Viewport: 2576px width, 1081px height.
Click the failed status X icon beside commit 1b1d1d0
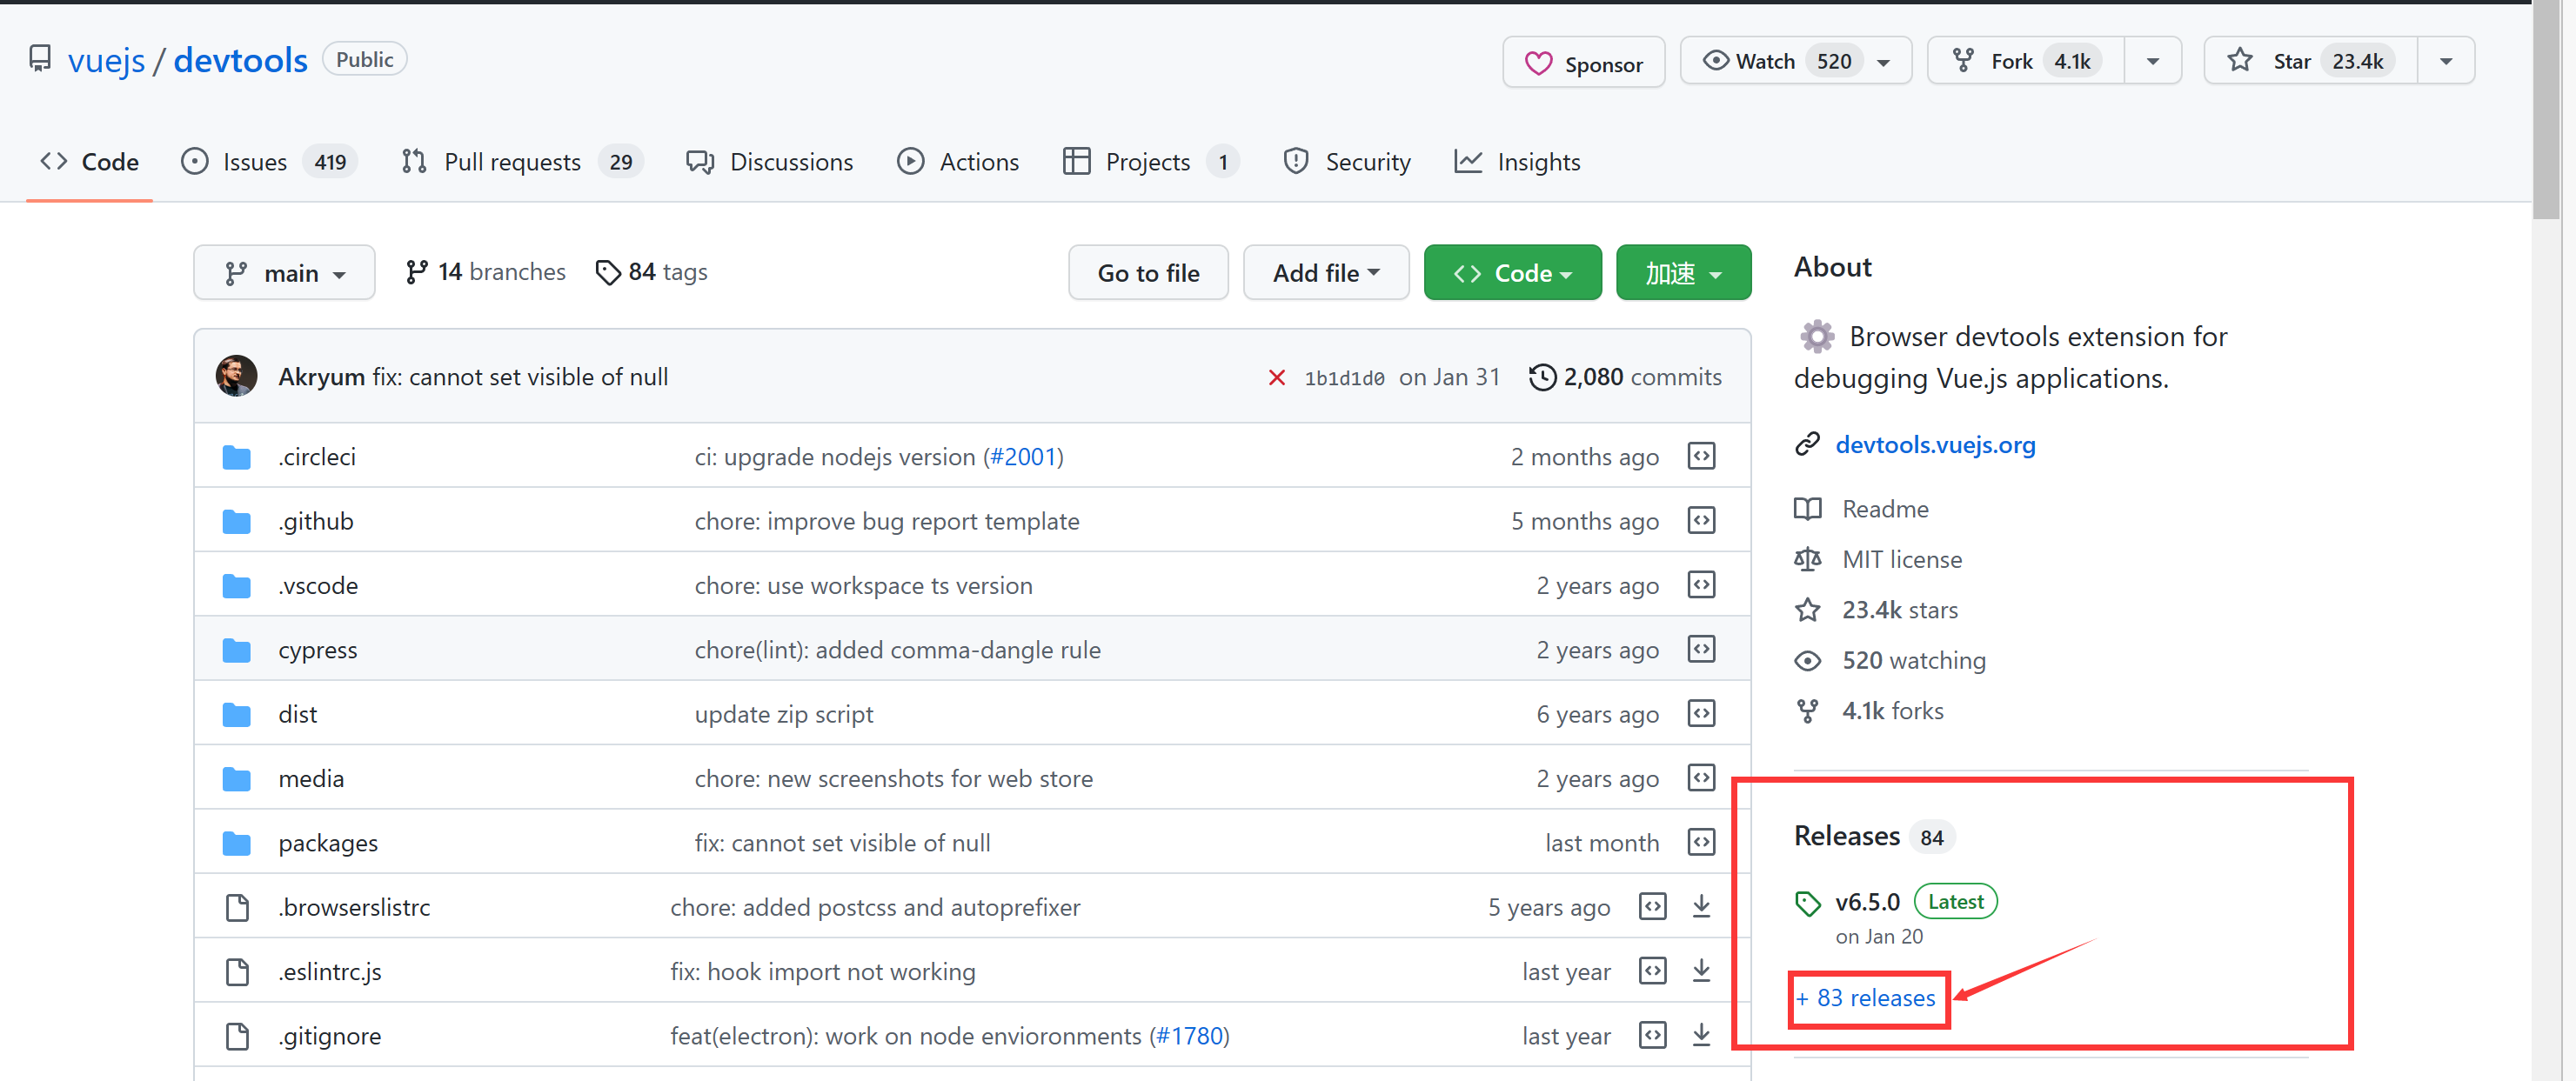(x=1276, y=377)
